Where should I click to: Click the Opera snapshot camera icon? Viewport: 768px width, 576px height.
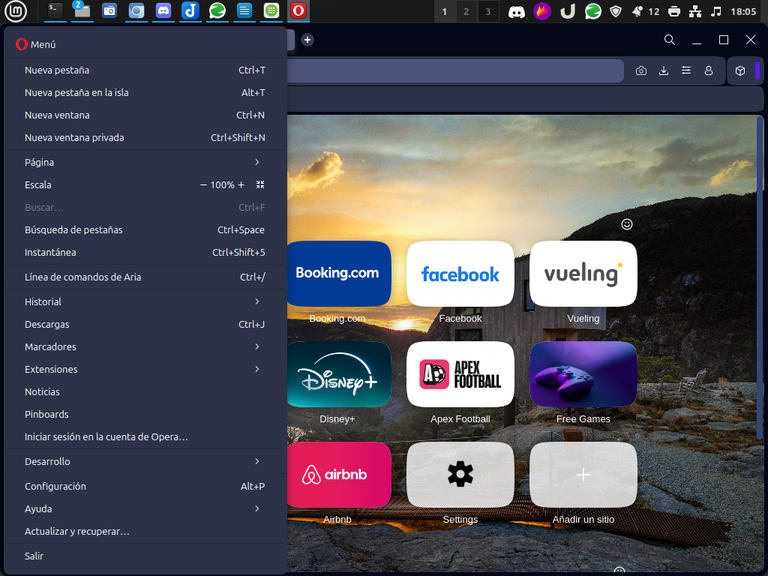(641, 71)
